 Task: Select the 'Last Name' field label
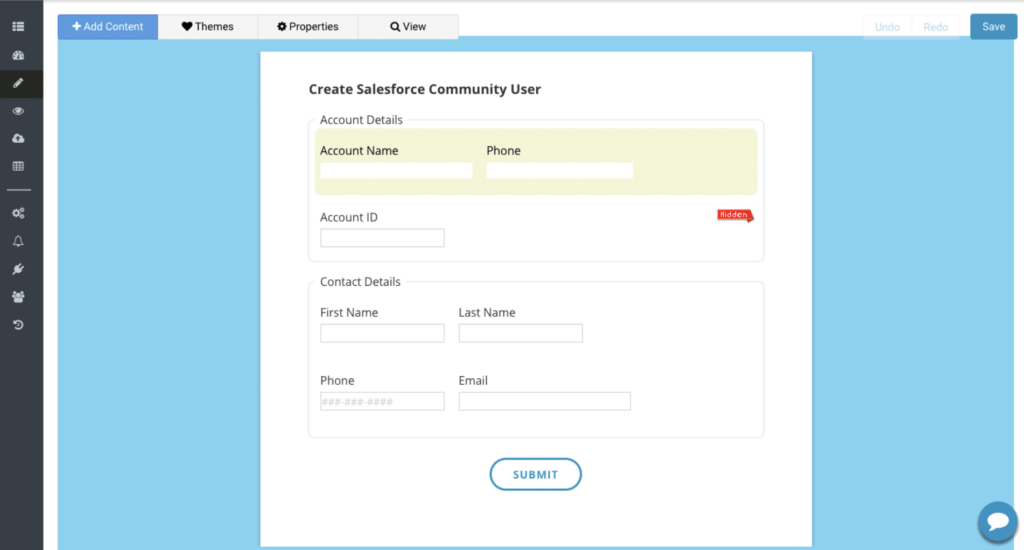487,312
